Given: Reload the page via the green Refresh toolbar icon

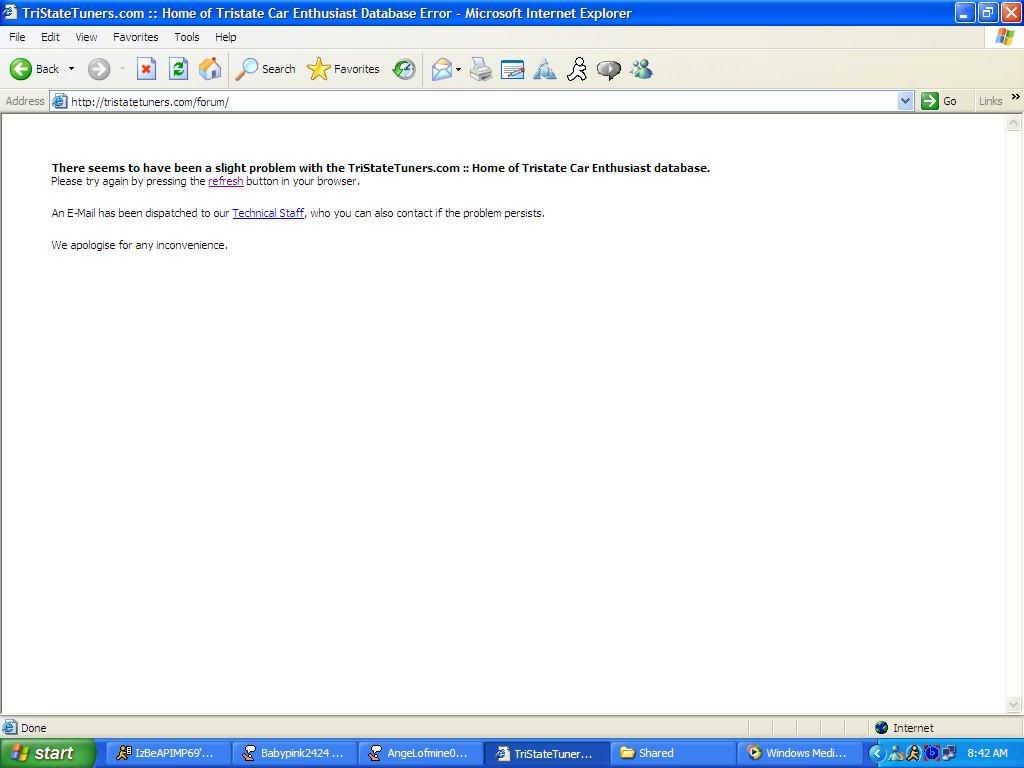Looking at the screenshot, I should pos(178,69).
